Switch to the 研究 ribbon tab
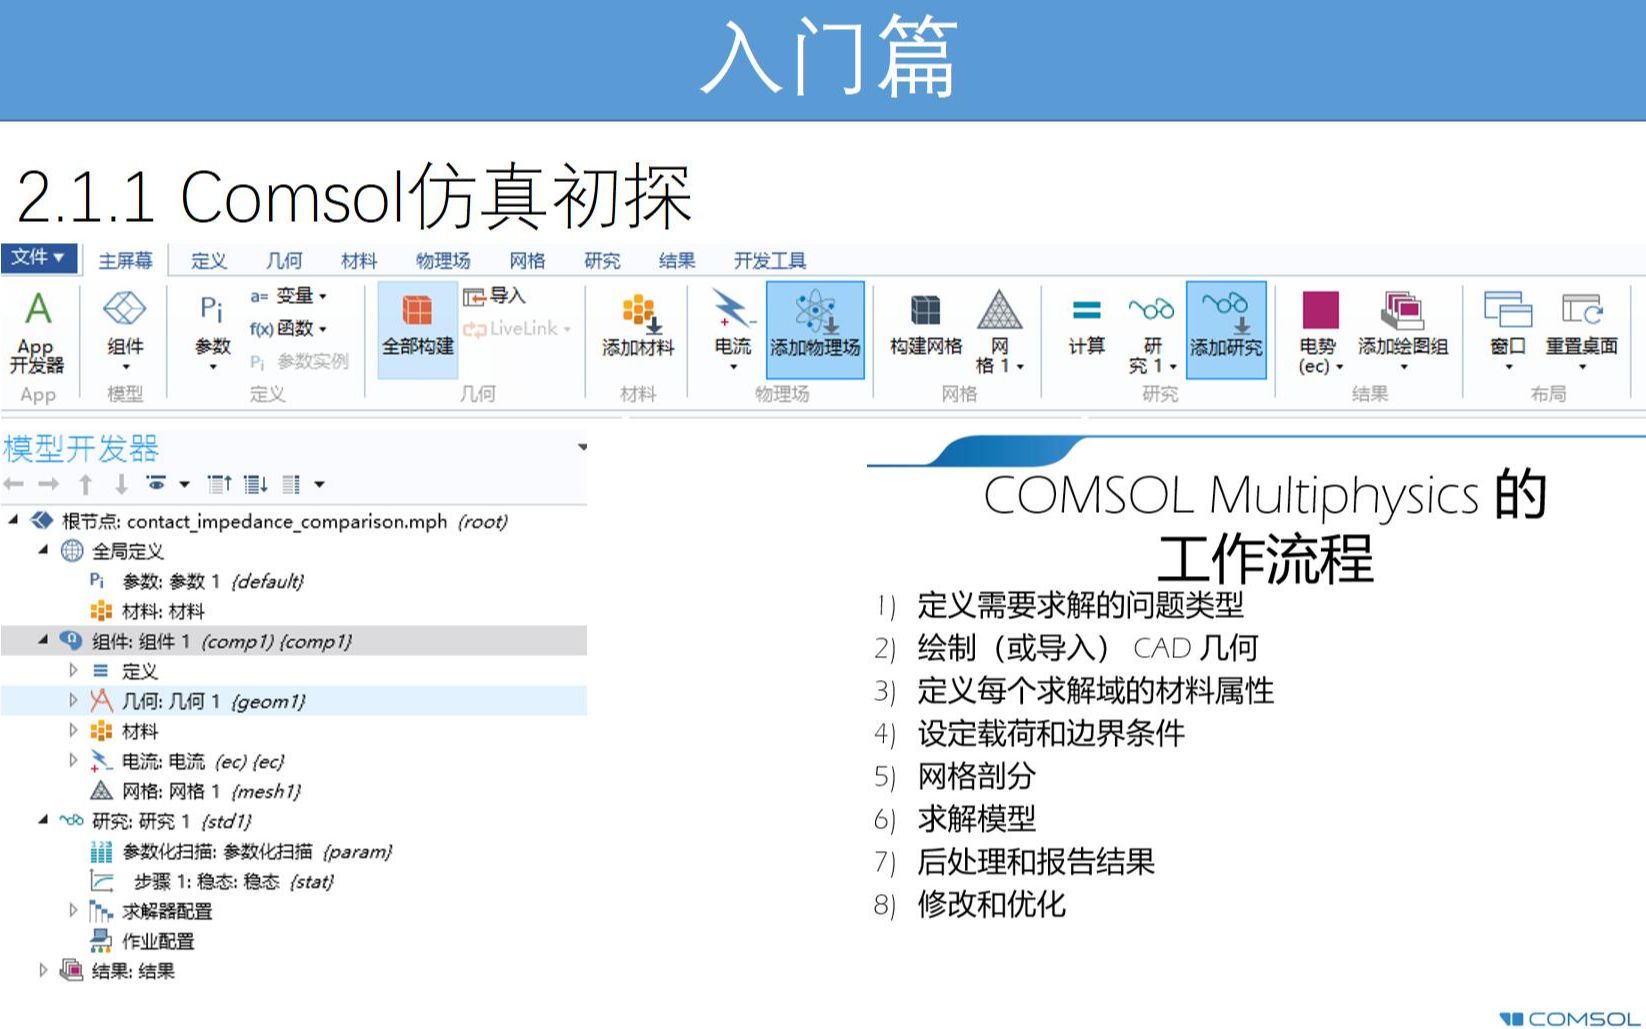The image size is (1646, 1029). [602, 261]
